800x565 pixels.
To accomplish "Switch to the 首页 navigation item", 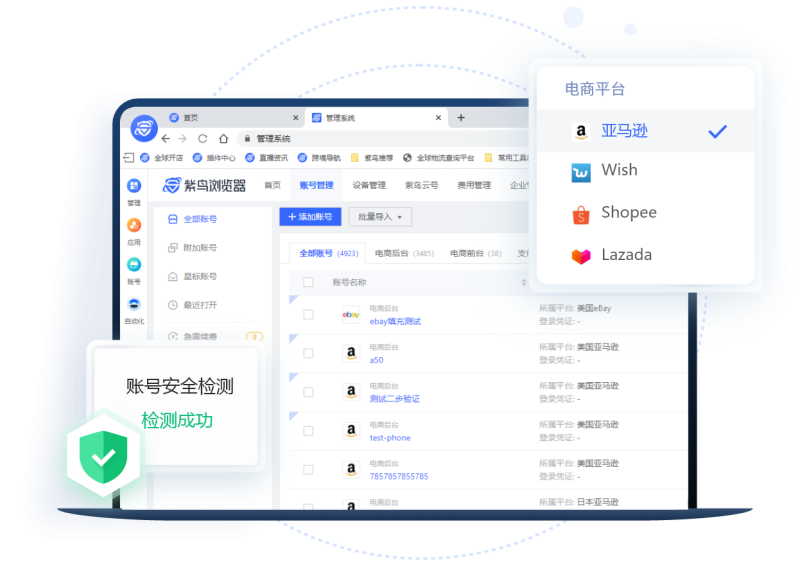I will 272,185.
